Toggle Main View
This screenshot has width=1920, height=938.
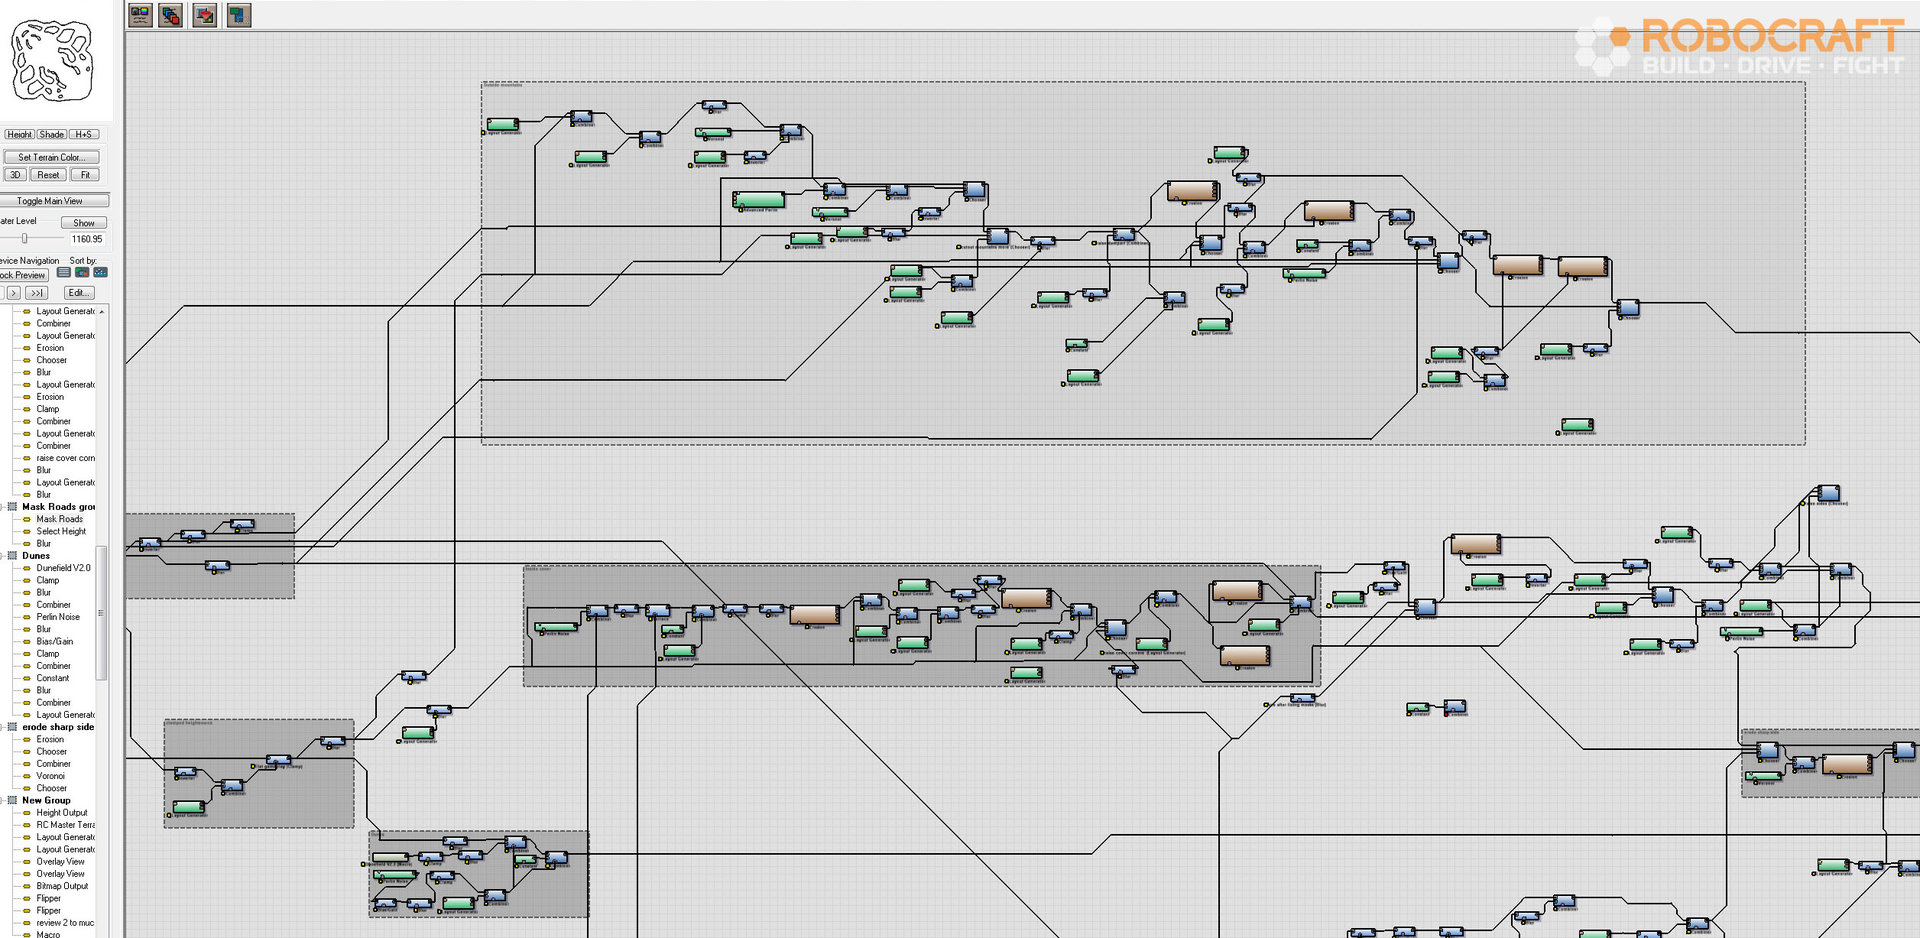pos(52,201)
